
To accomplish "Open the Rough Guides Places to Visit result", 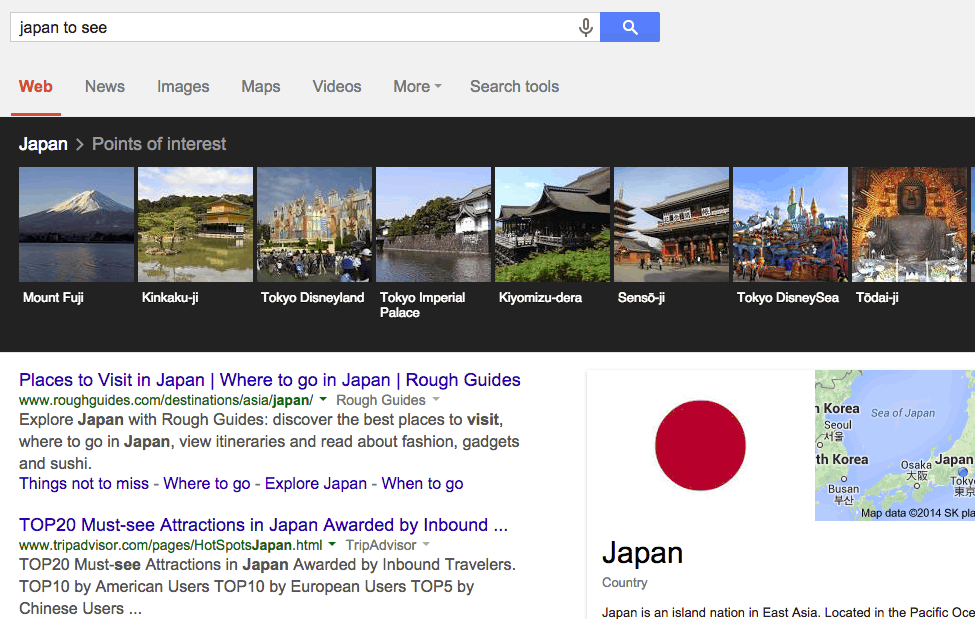I will (x=270, y=380).
